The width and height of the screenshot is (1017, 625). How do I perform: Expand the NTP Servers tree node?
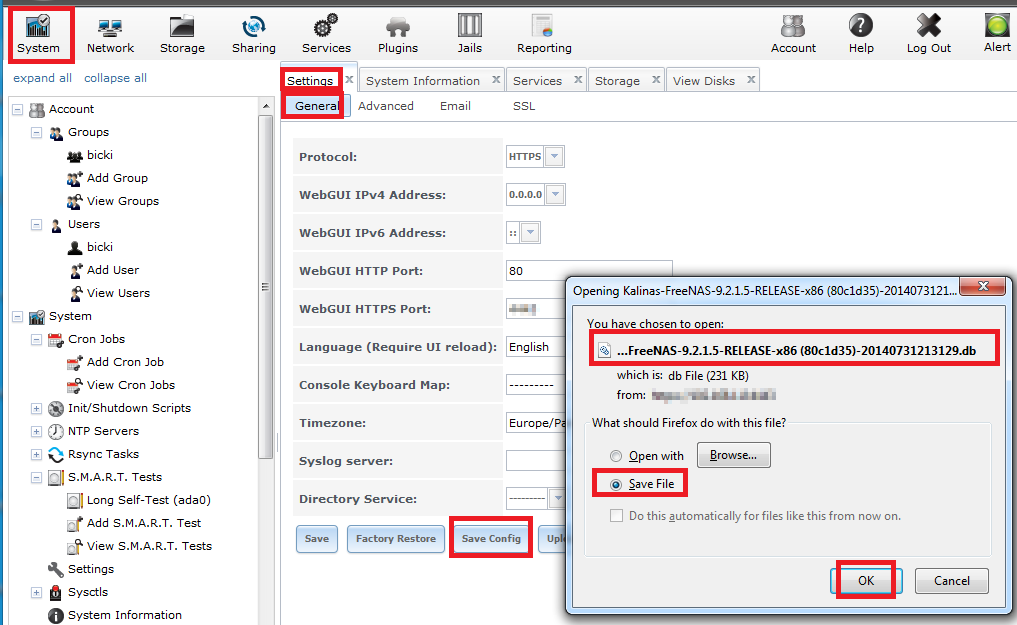(x=37, y=432)
